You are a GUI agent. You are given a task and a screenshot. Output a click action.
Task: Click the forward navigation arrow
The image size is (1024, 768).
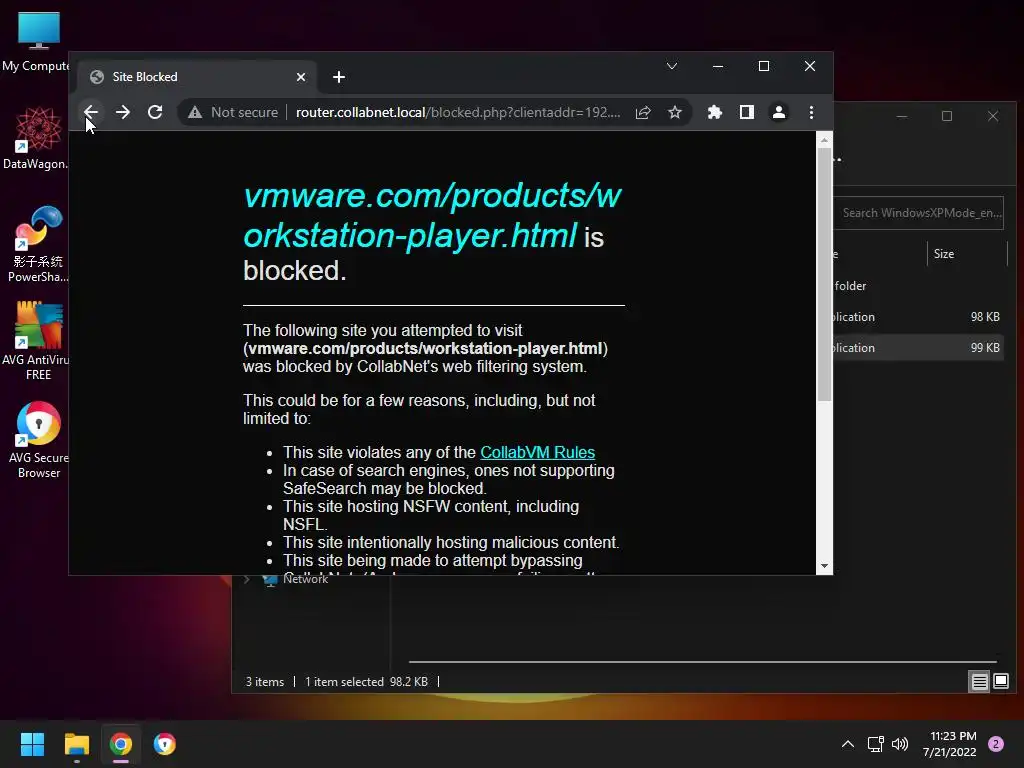tap(123, 112)
